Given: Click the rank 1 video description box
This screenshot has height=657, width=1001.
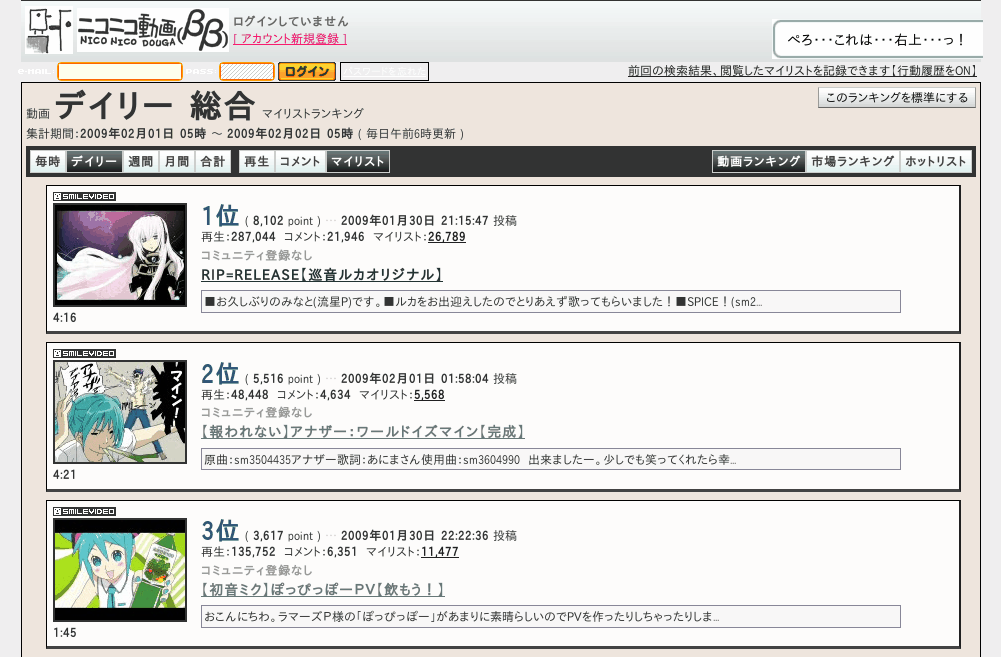Looking at the screenshot, I should click(550, 302).
